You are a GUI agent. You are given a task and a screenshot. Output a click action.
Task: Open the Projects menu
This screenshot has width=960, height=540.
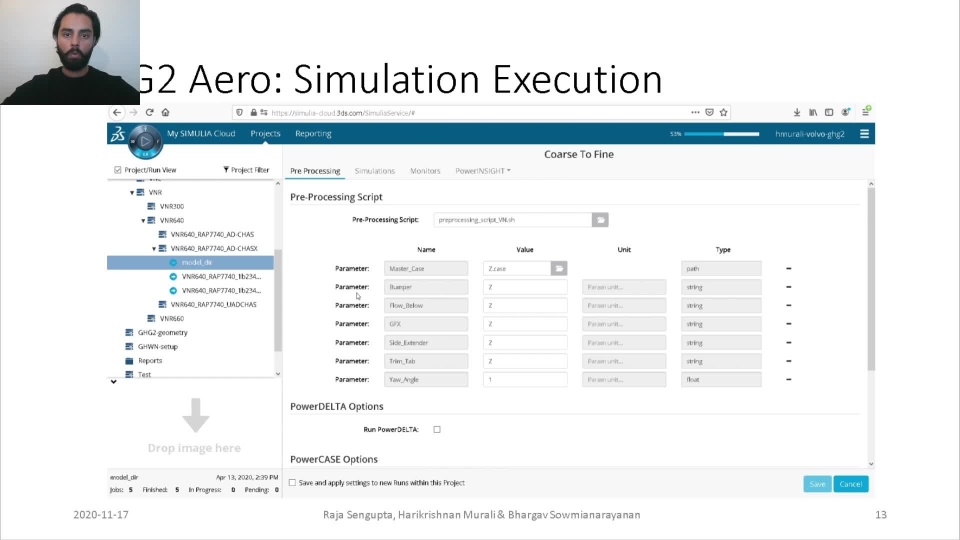tap(265, 133)
